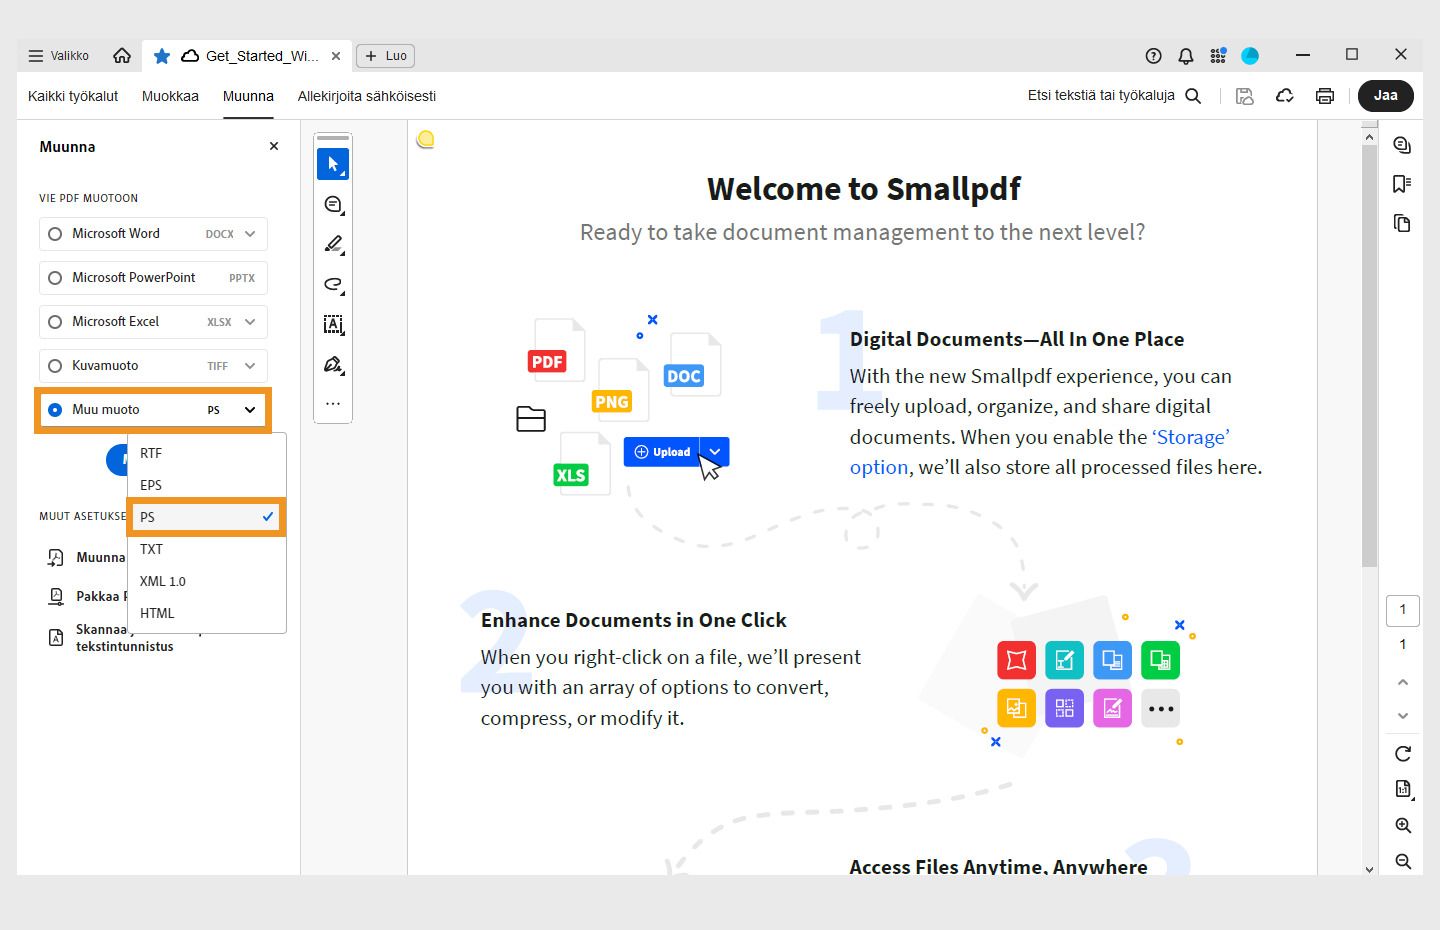This screenshot has width=1440, height=930.
Task: Select the Microsoft Word radio button
Action: point(55,234)
